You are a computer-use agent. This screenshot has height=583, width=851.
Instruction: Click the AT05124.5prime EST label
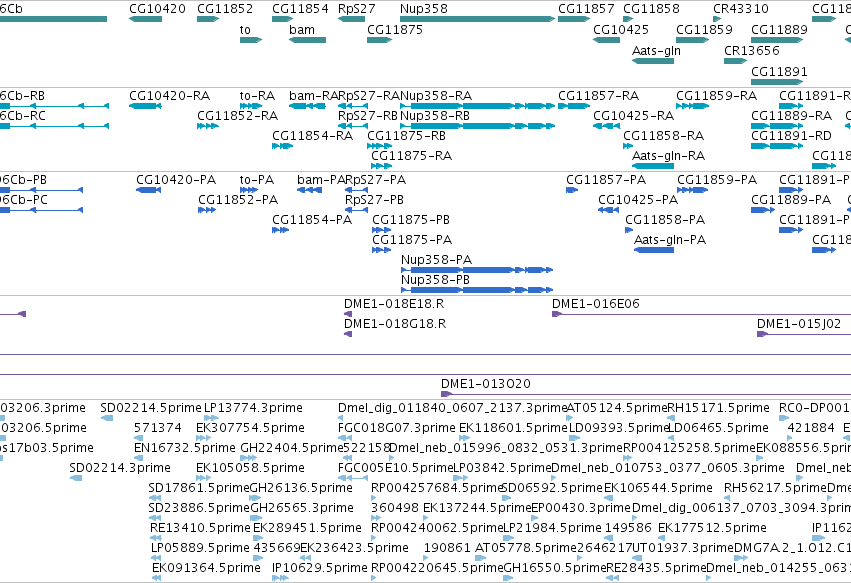[x=616, y=408]
